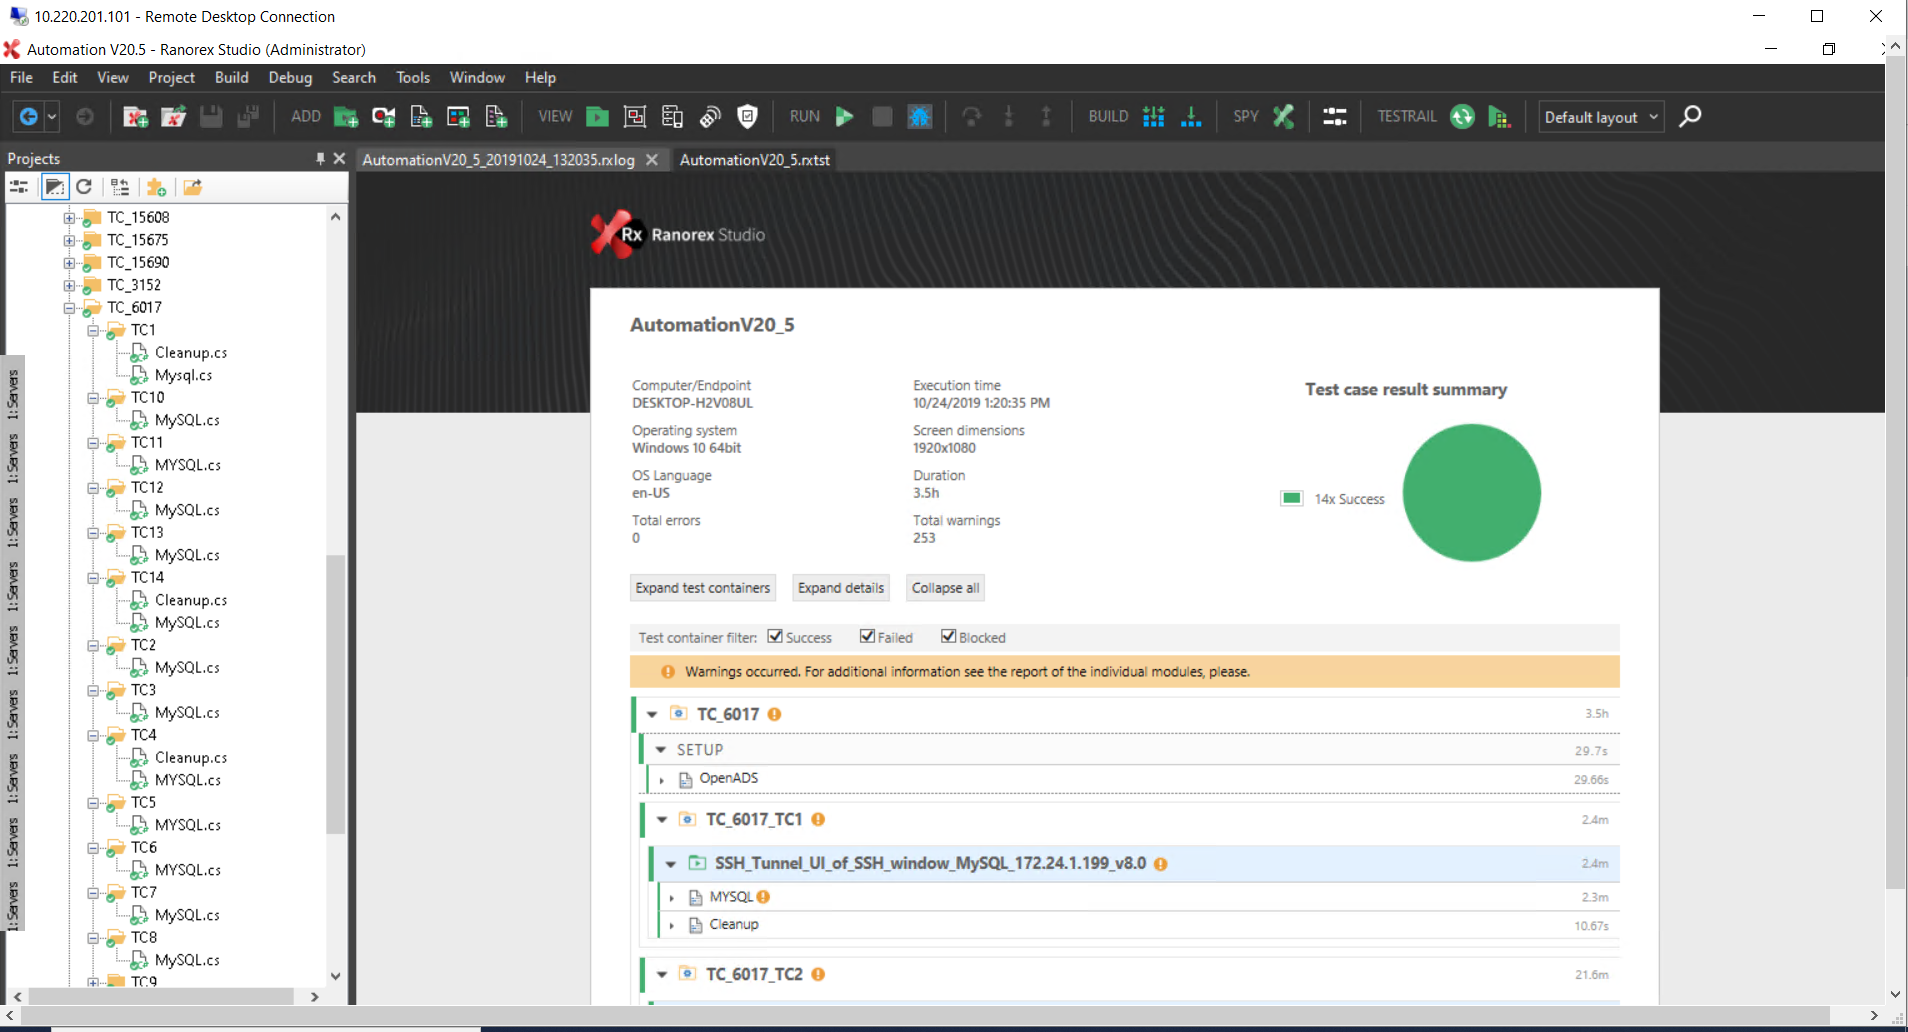Click the collapse all tree icon in Projects
This screenshot has width=1908, height=1032.
click(120, 187)
